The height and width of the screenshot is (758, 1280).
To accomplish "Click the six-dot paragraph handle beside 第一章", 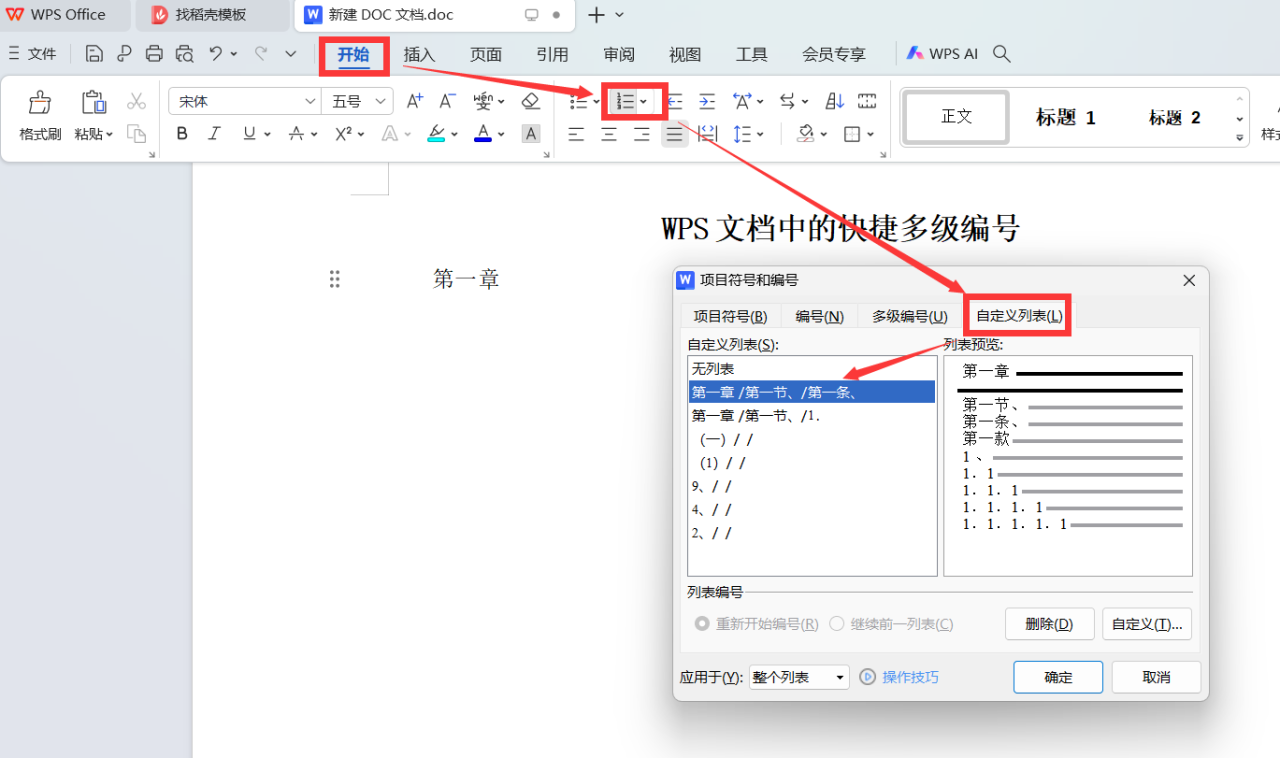I will (335, 279).
